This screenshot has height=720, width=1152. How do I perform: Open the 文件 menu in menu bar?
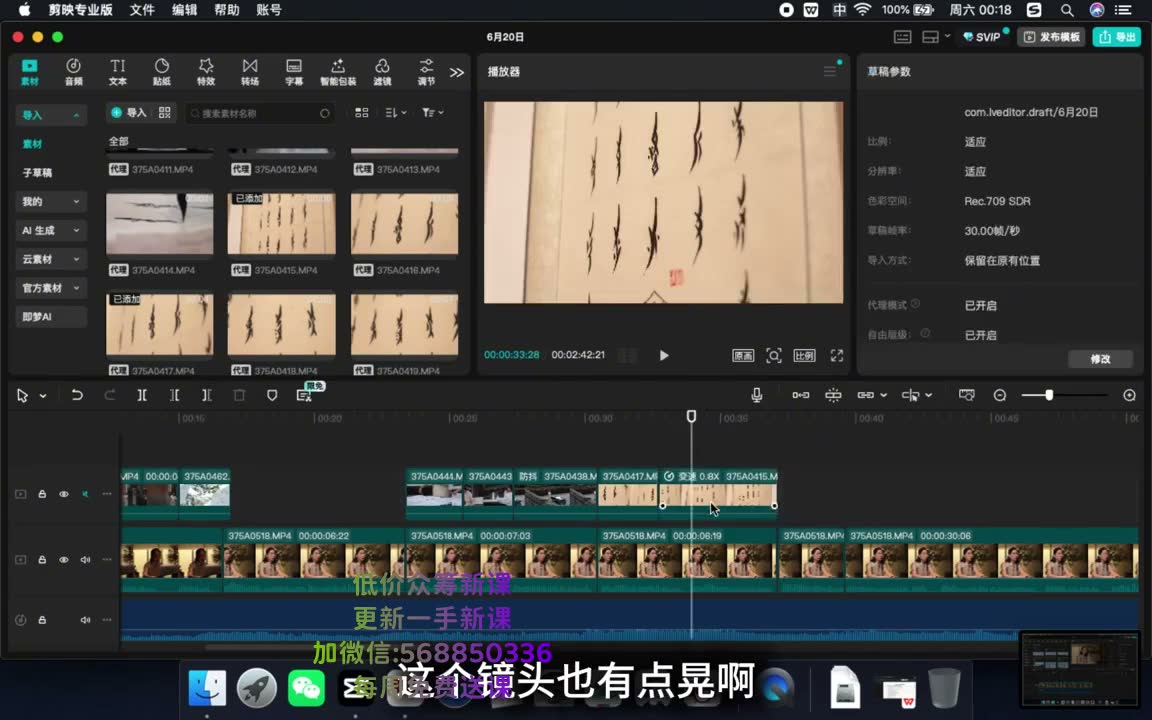click(142, 10)
